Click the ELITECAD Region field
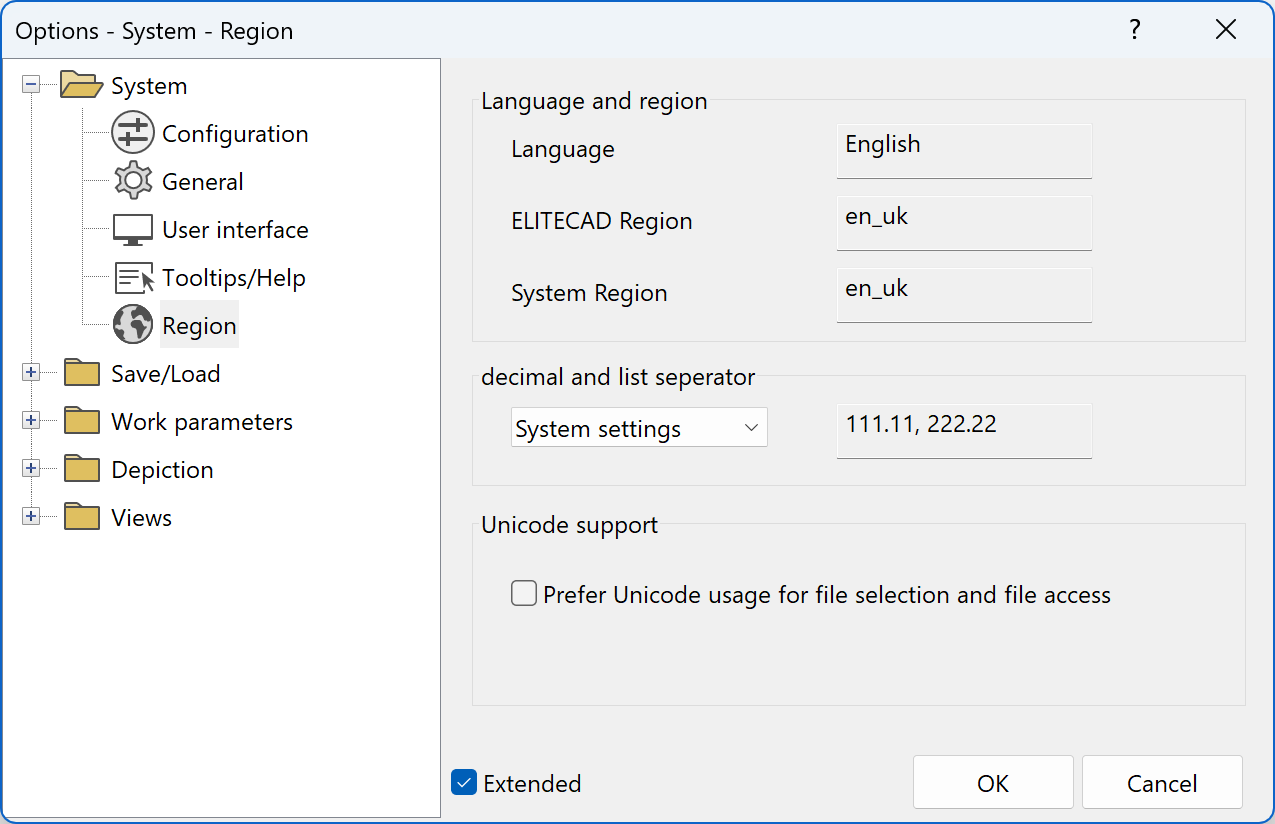This screenshot has width=1275, height=824. click(x=963, y=222)
